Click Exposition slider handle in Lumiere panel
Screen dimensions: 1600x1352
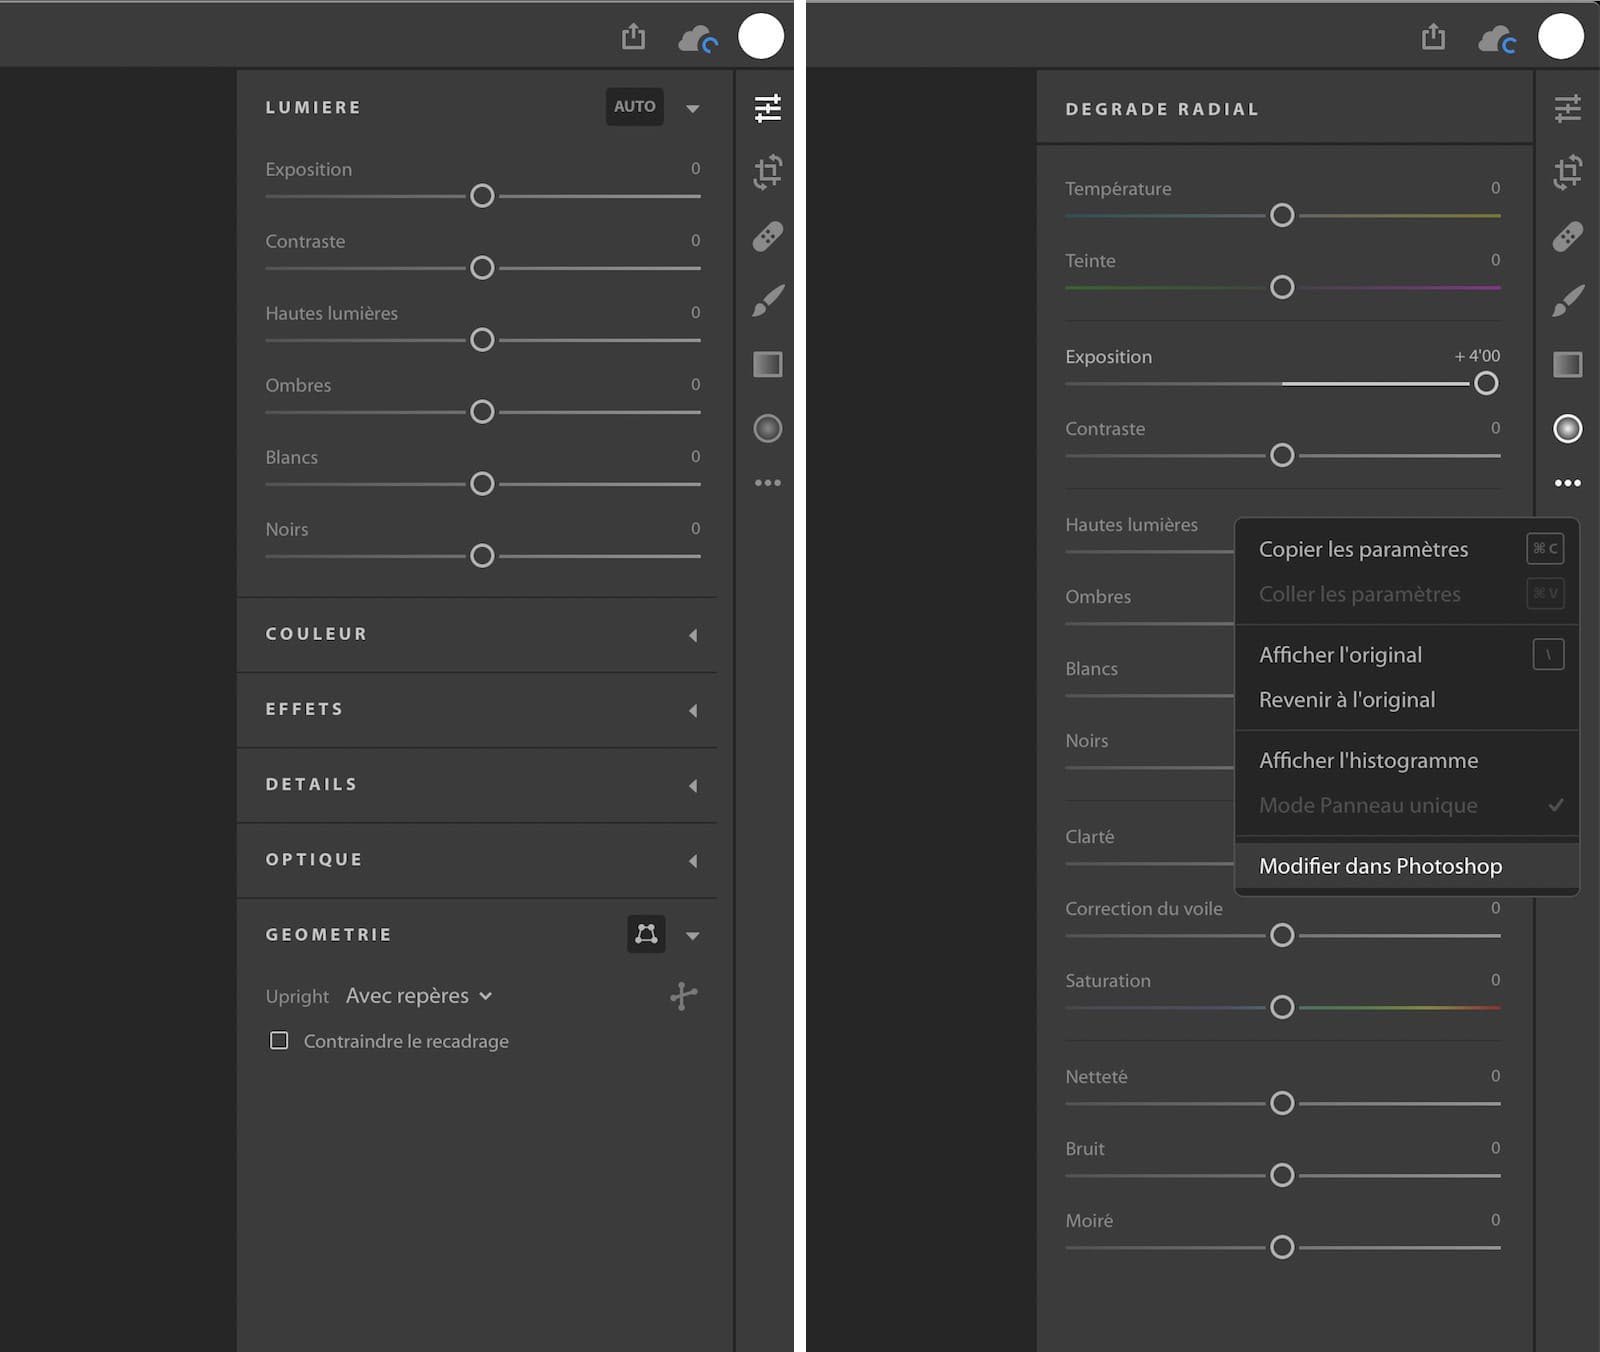coord(482,196)
